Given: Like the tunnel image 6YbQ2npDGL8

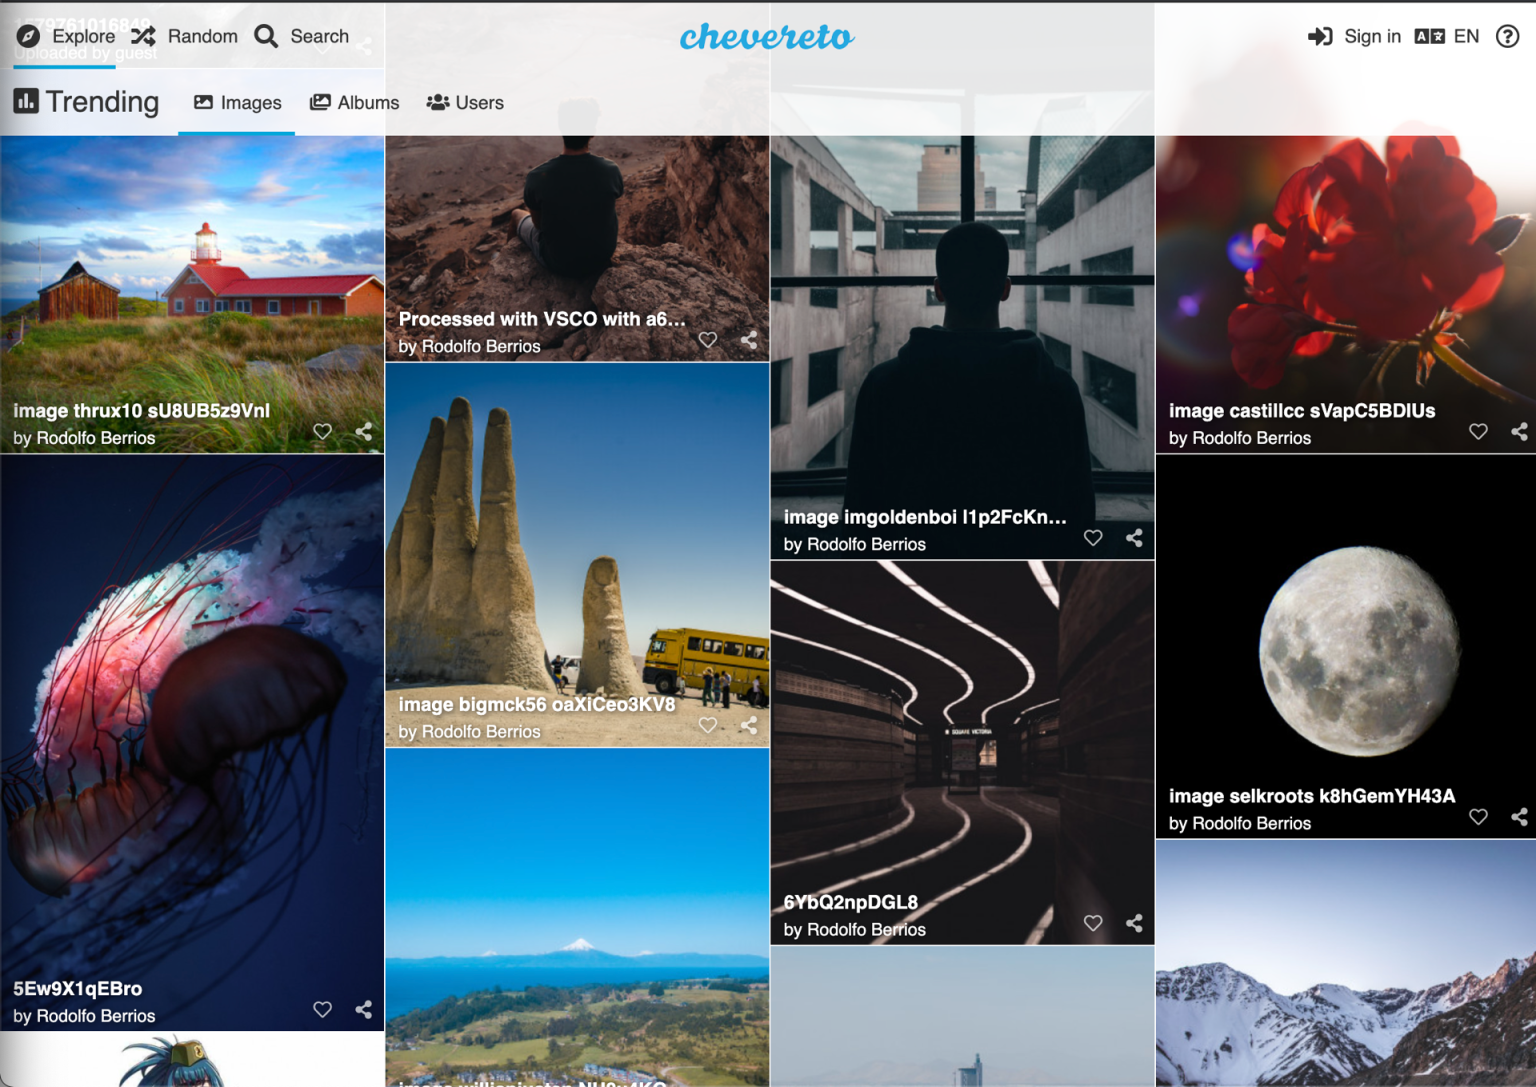Looking at the screenshot, I should [x=1093, y=923].
